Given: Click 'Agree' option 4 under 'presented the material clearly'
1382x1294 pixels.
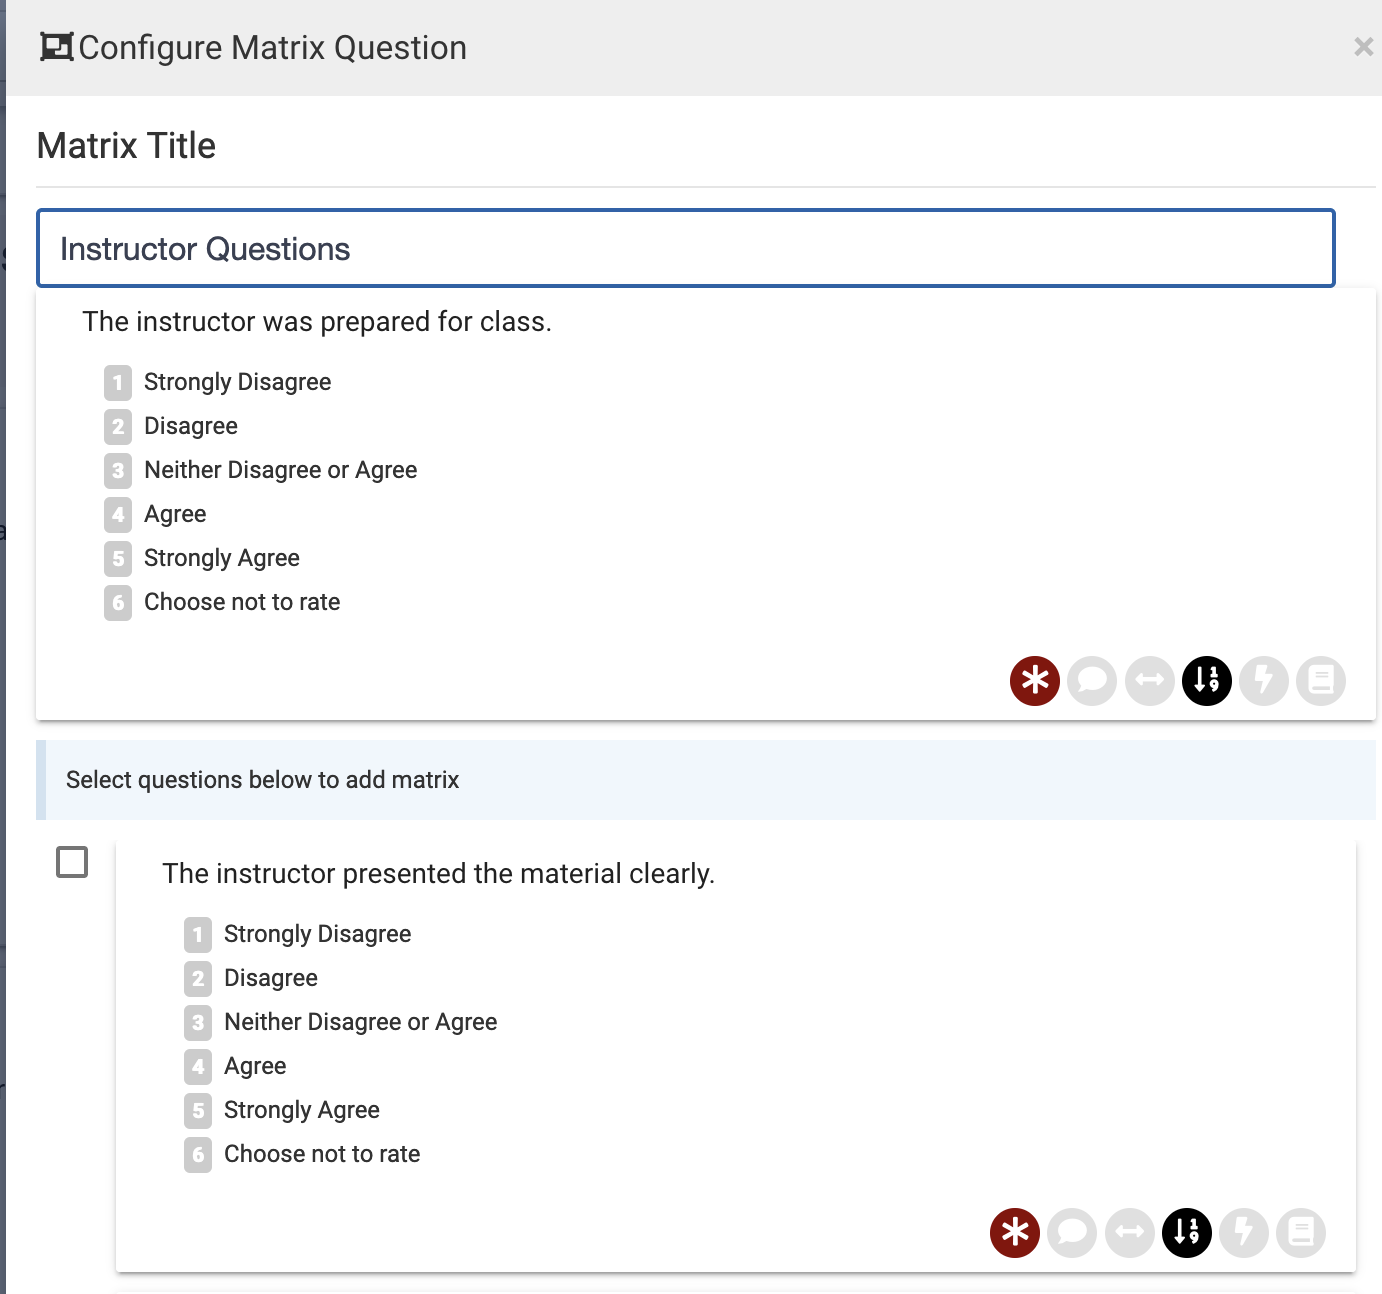Looking at the screenshot, I should click(x=255, y=1066).
